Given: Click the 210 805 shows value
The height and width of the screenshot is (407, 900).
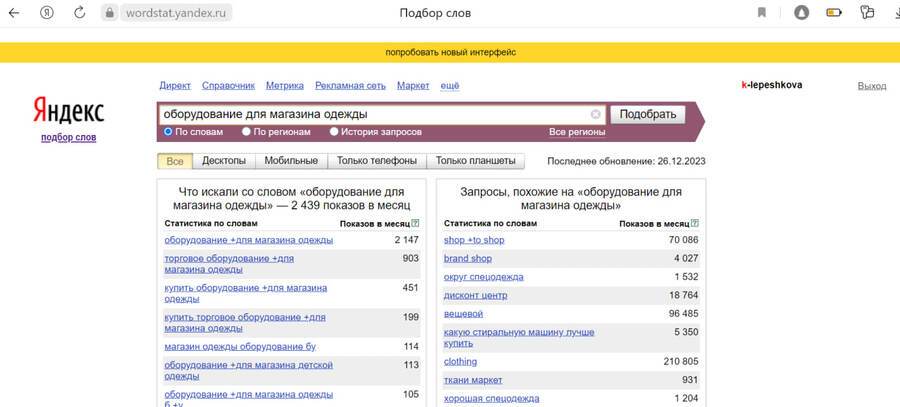Looking at the screenshot, I should click(681, 362).
